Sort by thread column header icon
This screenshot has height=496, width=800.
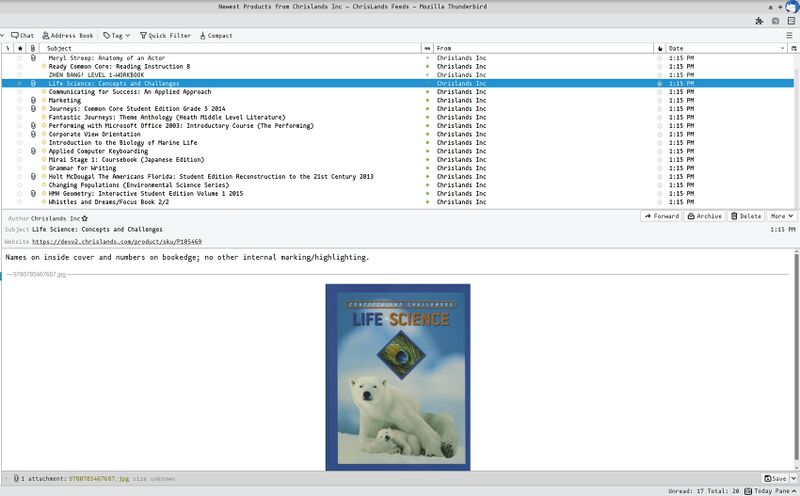coord(8,48)
